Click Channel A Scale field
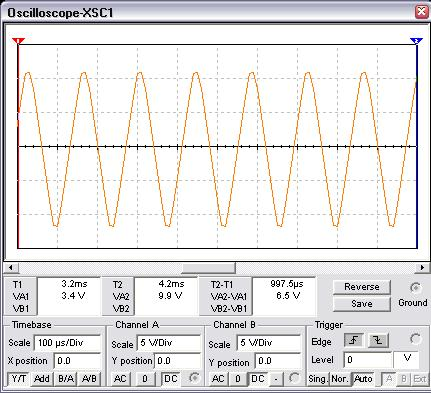Viewport: 431px width, 393px height. [x=169, y=343]
